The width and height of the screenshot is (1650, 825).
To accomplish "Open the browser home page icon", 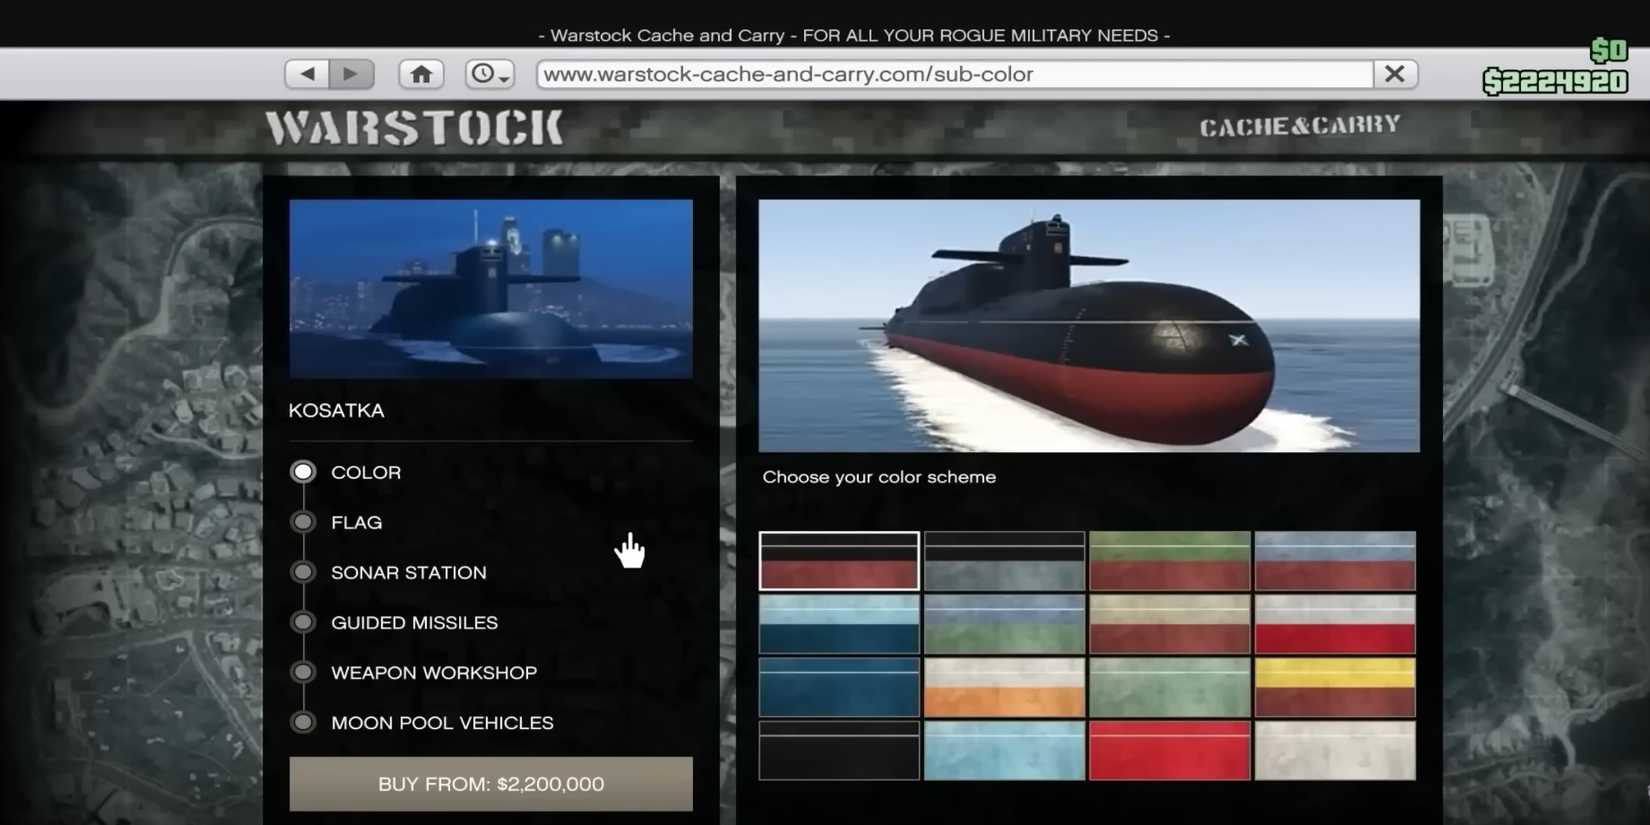I will click(421, 74).
